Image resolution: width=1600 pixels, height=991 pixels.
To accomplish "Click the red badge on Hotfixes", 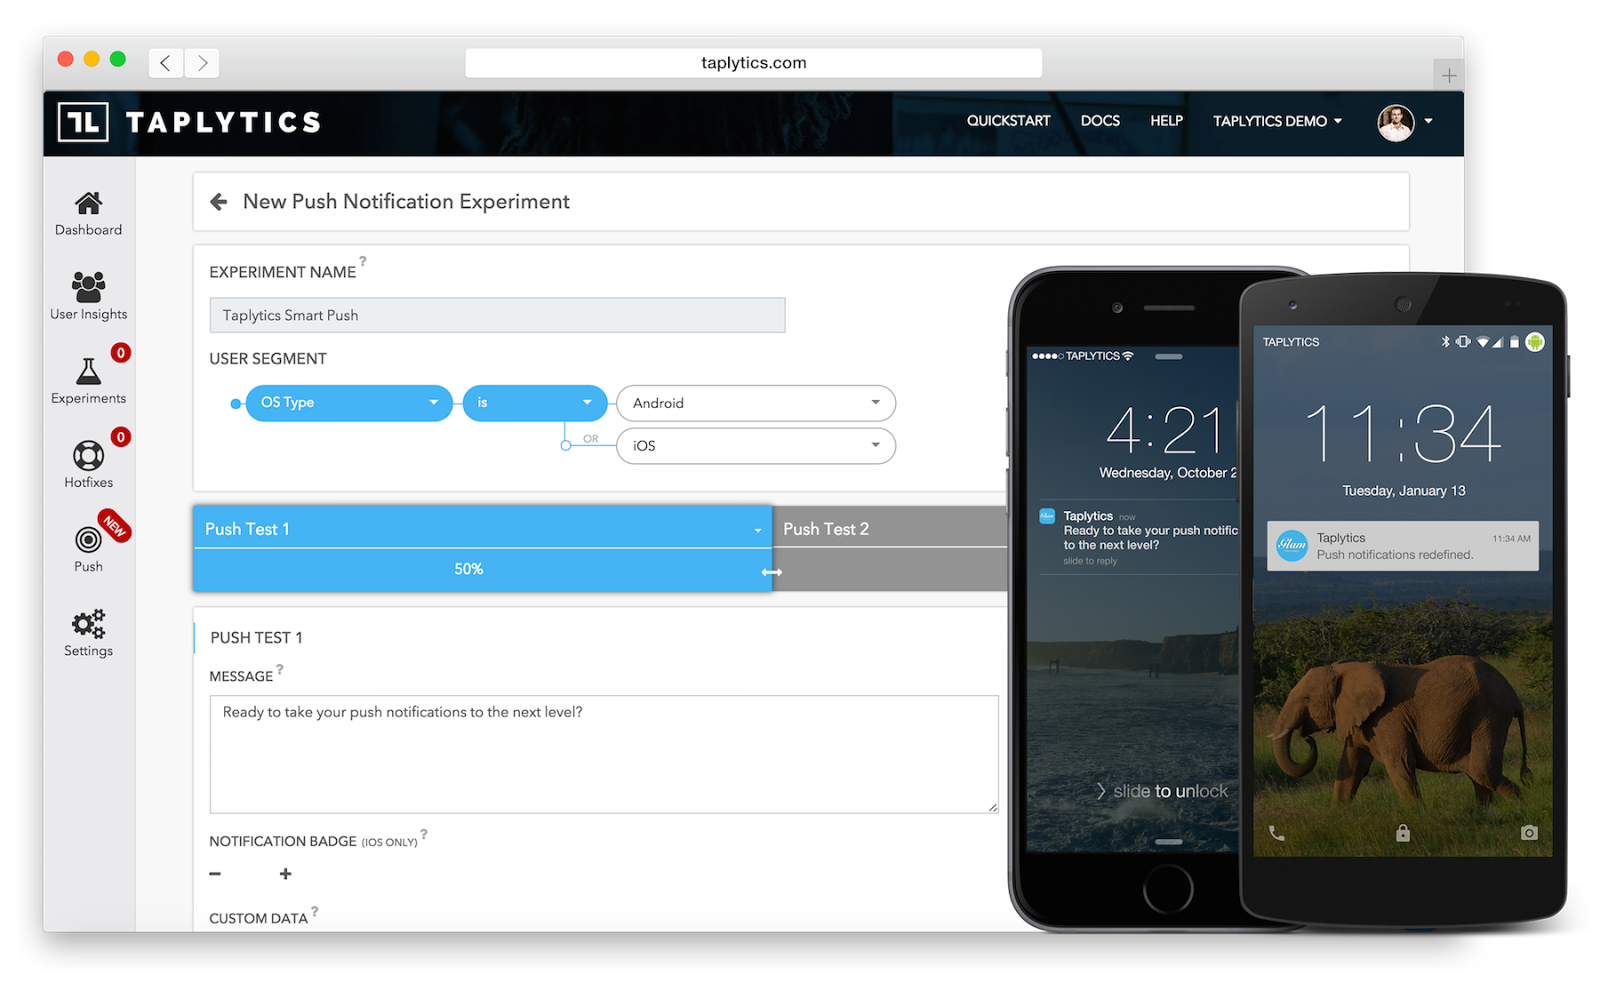I will pyautogui.click(x=121, y=437).
